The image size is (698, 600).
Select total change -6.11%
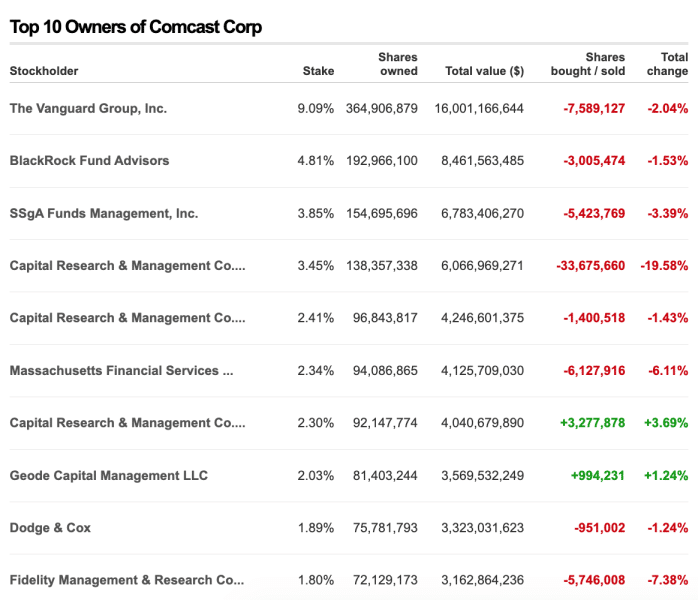click(x=668, y=370)
